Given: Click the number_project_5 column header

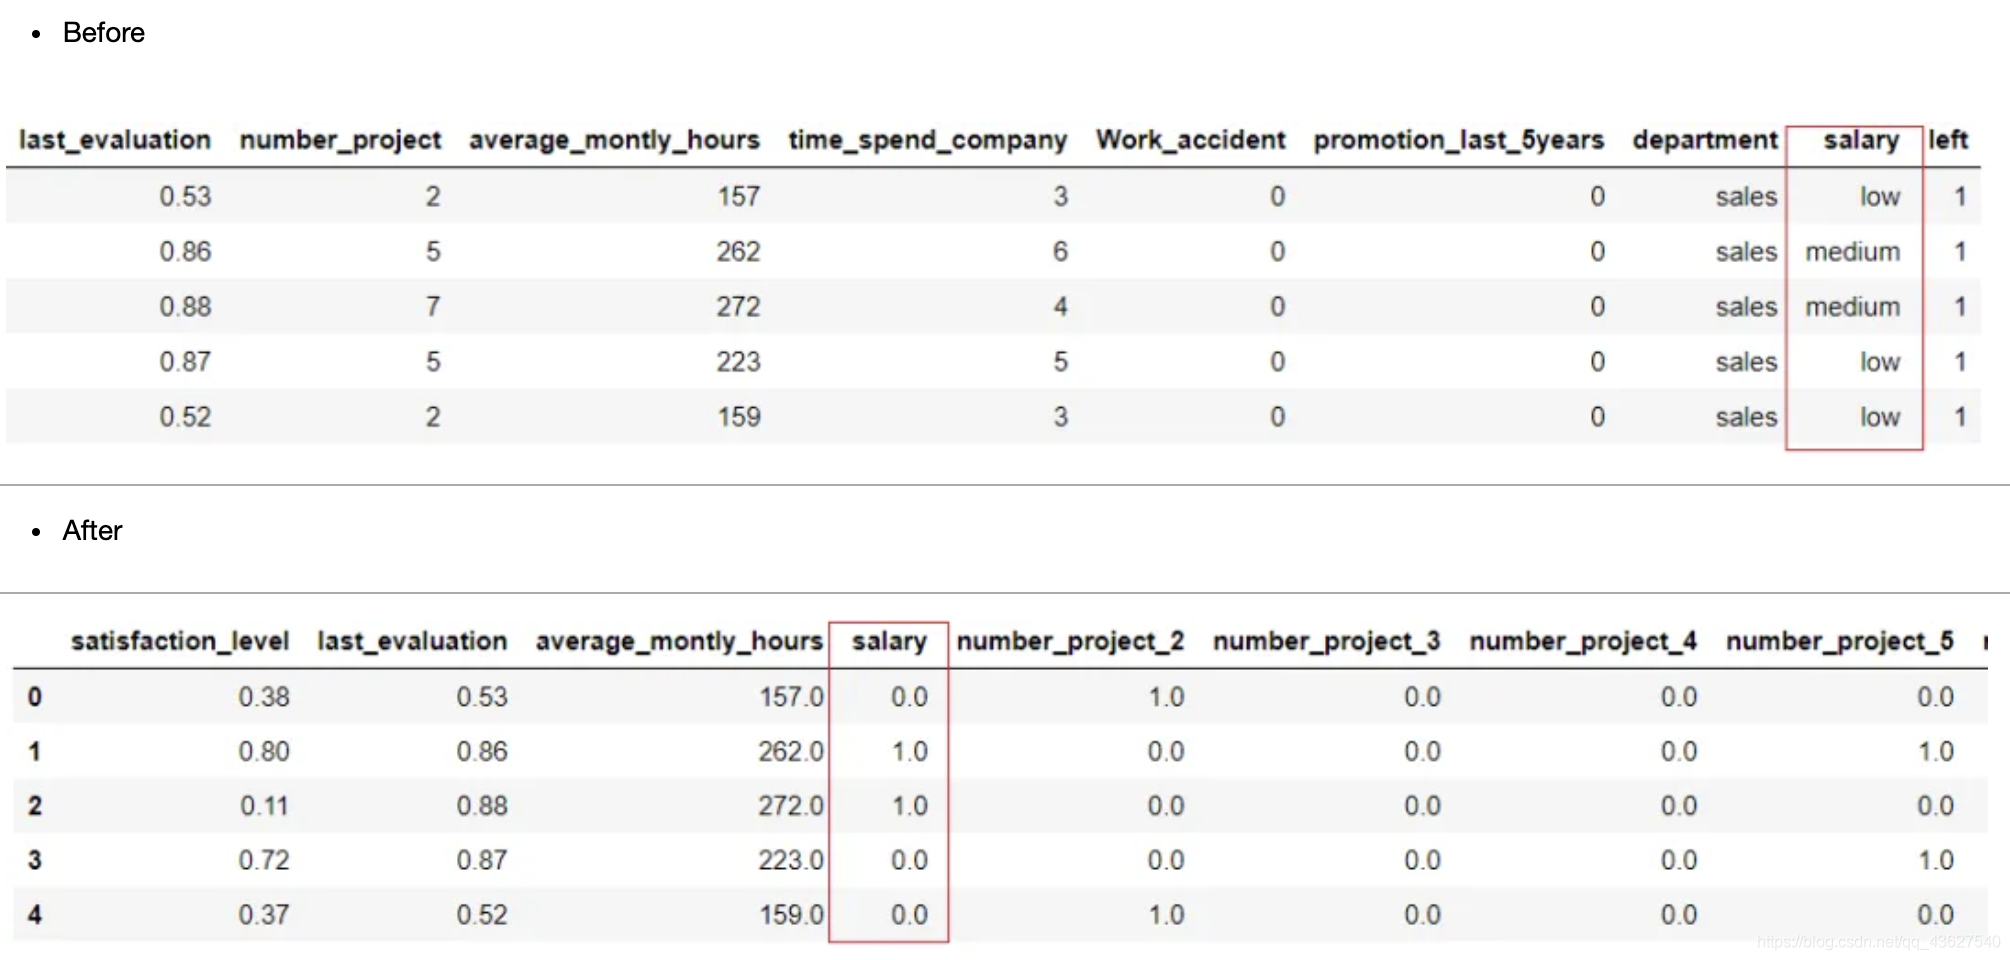Looking at the screenshot, I should tap(1839, 641).
